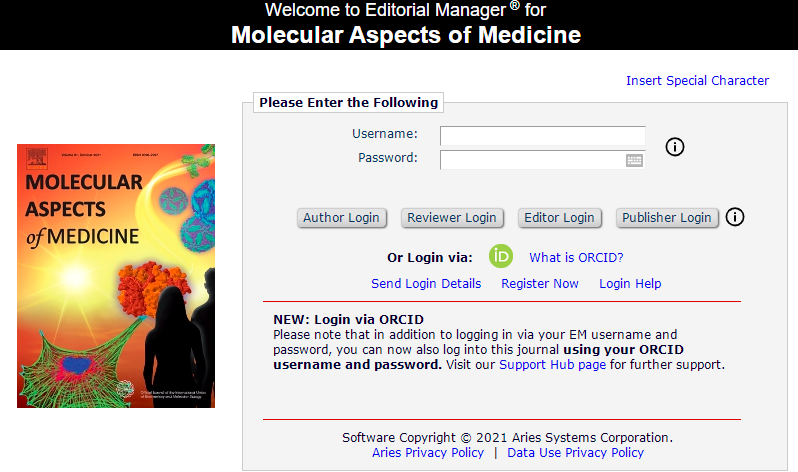798x472 pixels.
Task: Click the Molecular Aspects of Medicine cover image
Action: click(x=116, y=275)
